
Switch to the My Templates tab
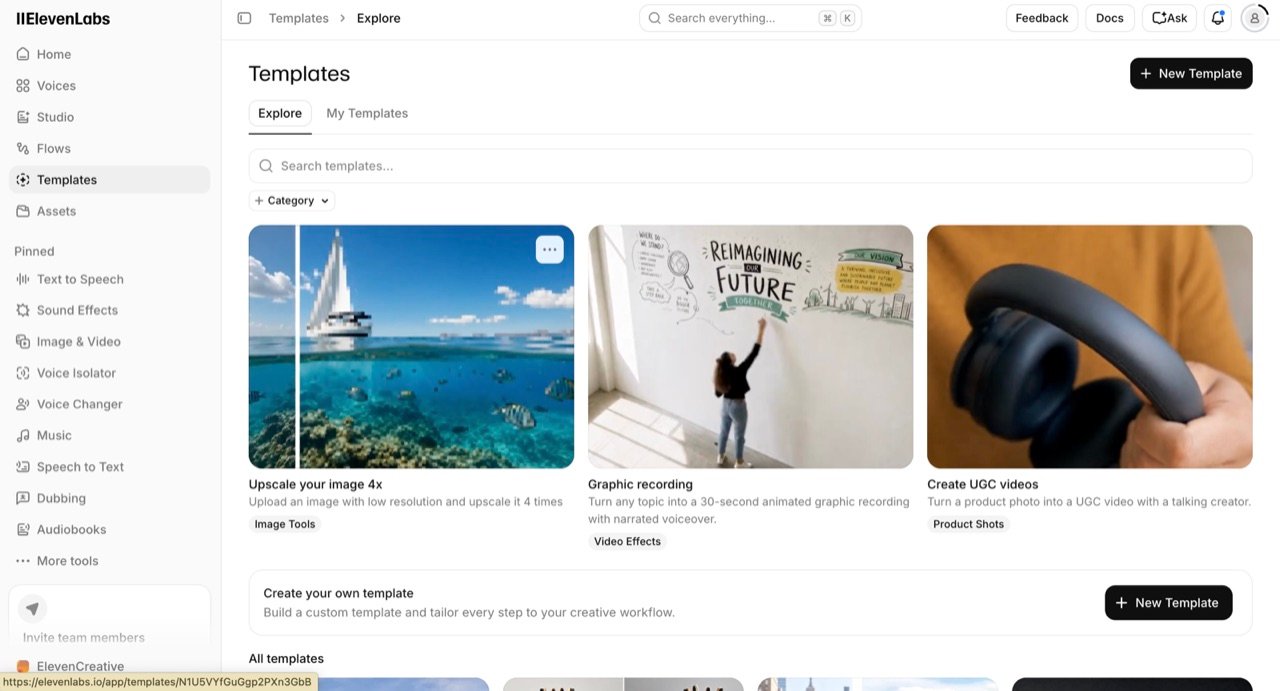[x=367, y=113]
